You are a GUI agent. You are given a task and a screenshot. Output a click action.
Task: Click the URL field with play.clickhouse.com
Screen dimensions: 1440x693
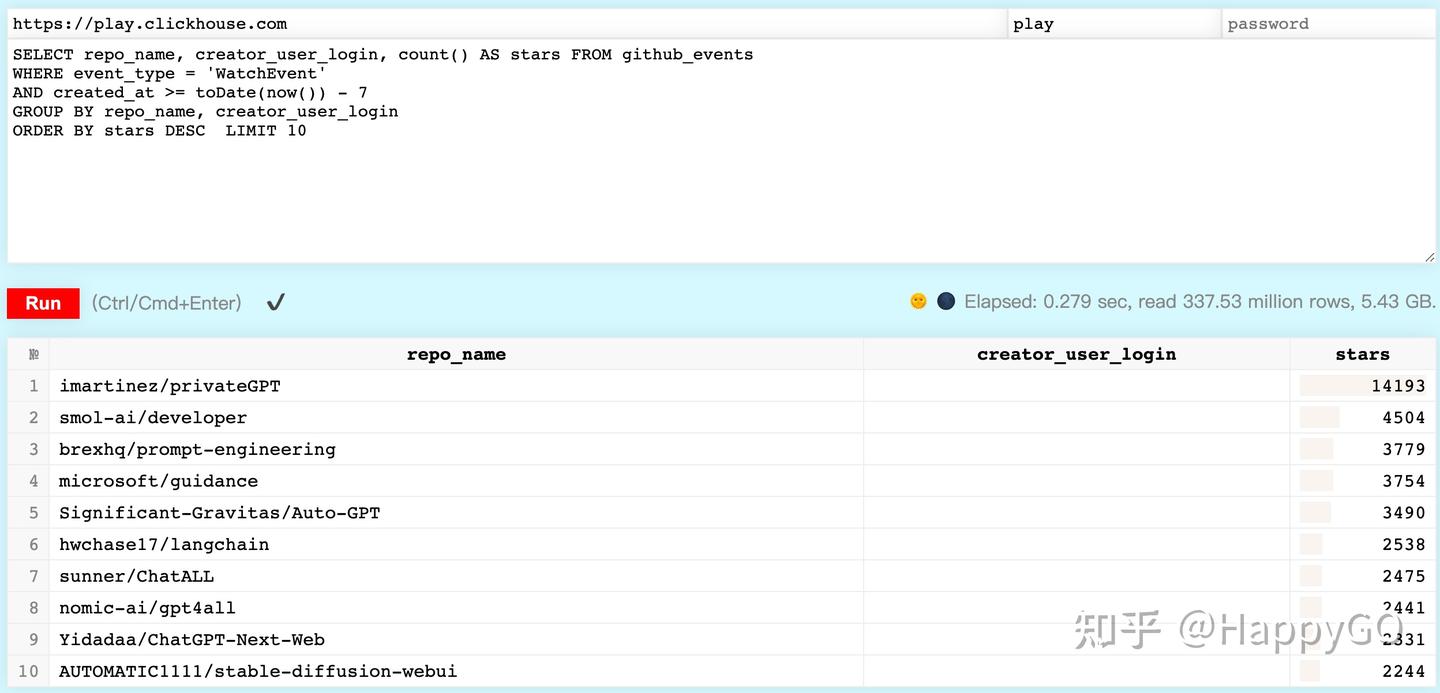(507, 24)
